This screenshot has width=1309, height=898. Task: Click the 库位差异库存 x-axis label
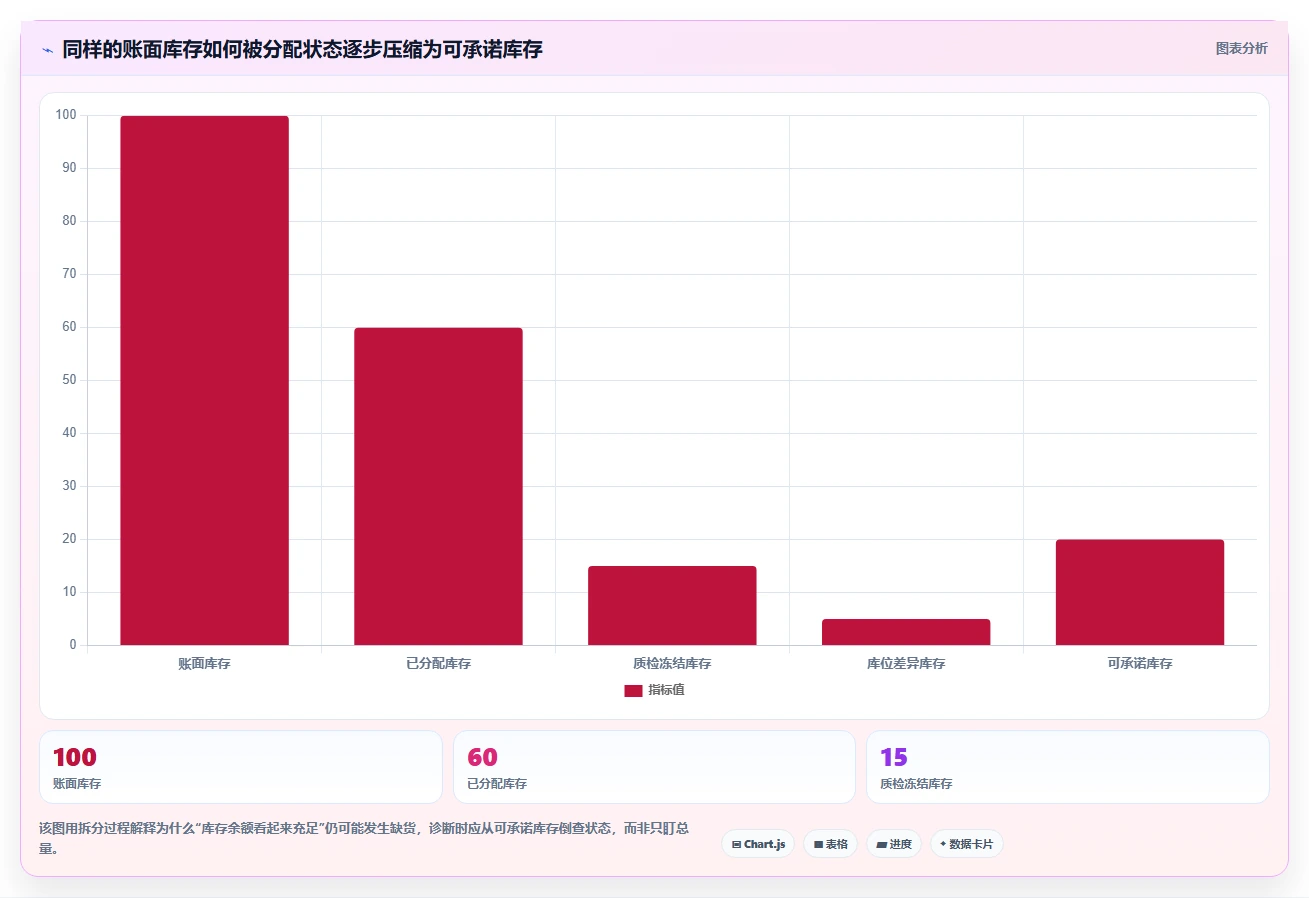pos(906,664)
